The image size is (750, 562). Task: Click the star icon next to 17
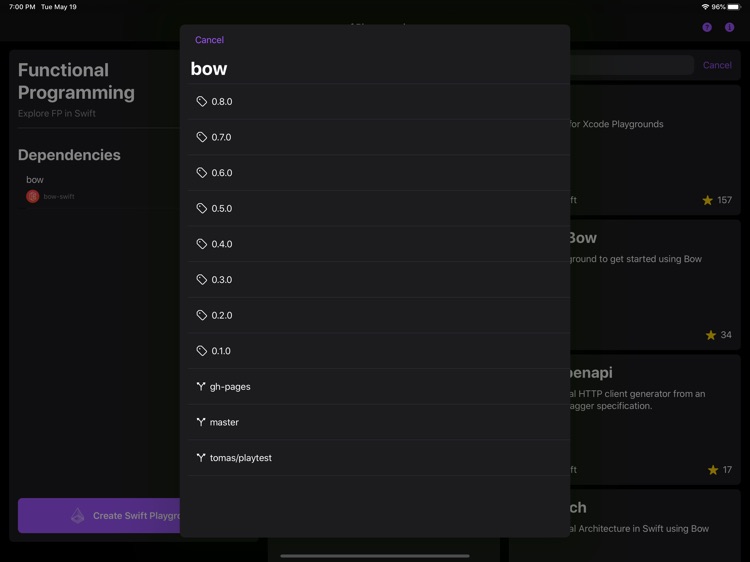(713, 470)
